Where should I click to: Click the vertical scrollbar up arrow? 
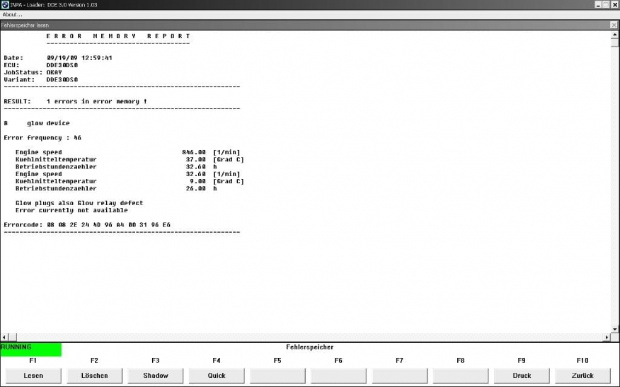tap(614, 35)
